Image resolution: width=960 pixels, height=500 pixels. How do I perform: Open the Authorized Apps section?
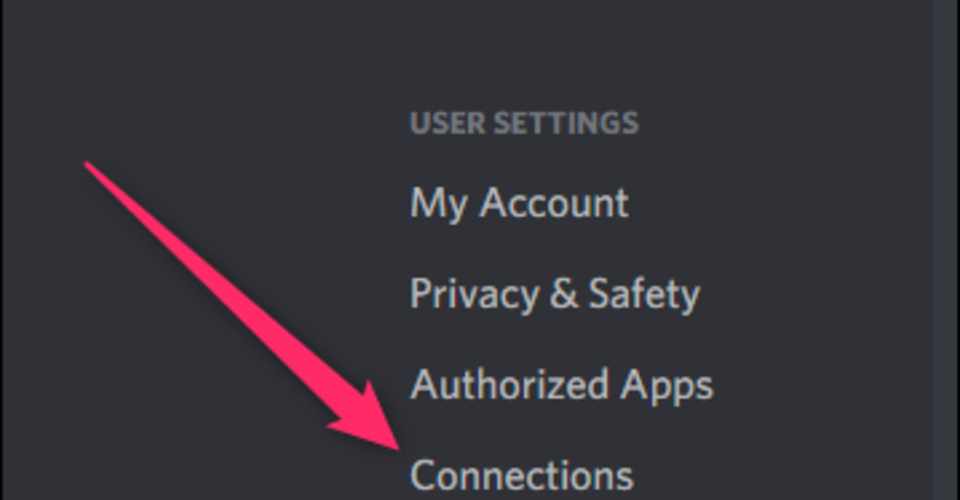(562, 386)
